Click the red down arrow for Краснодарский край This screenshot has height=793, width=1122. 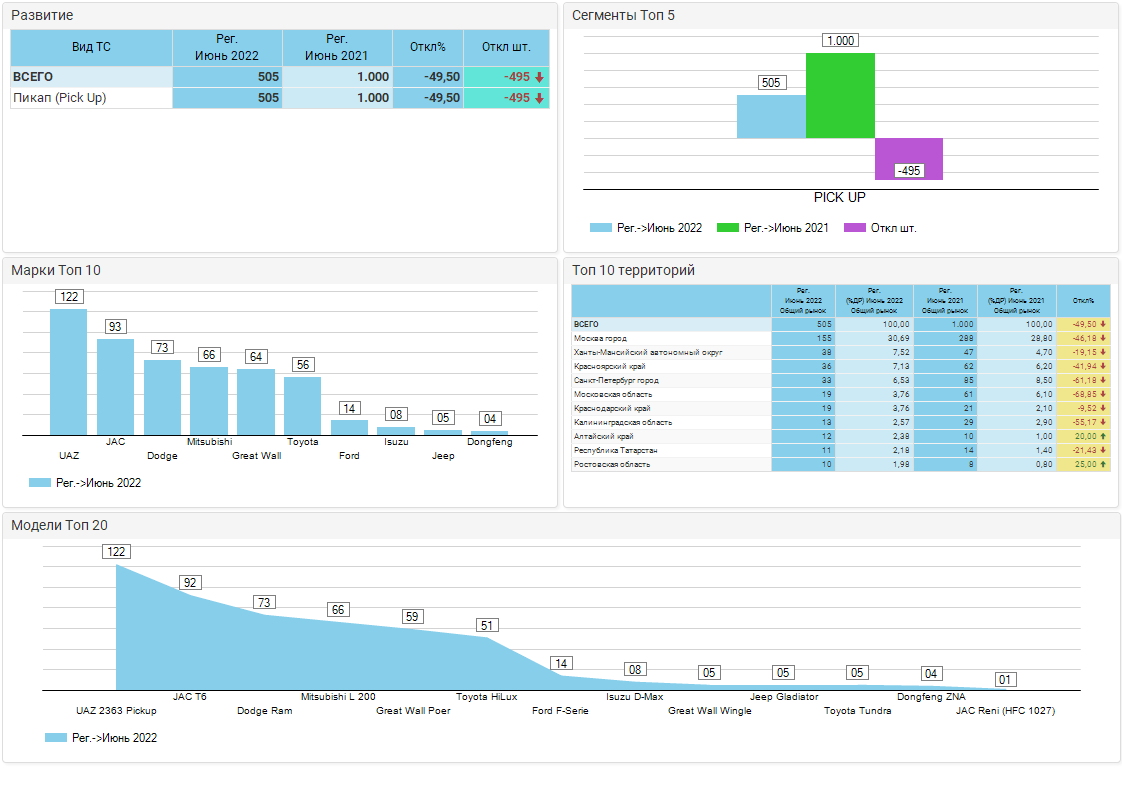[x=1103, y=409]
